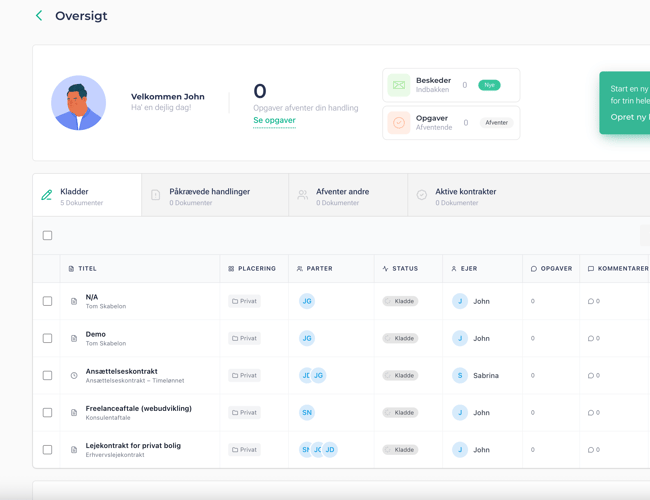
Task: Toggle the select-all checkbox above the table
Action: point(47,235)
